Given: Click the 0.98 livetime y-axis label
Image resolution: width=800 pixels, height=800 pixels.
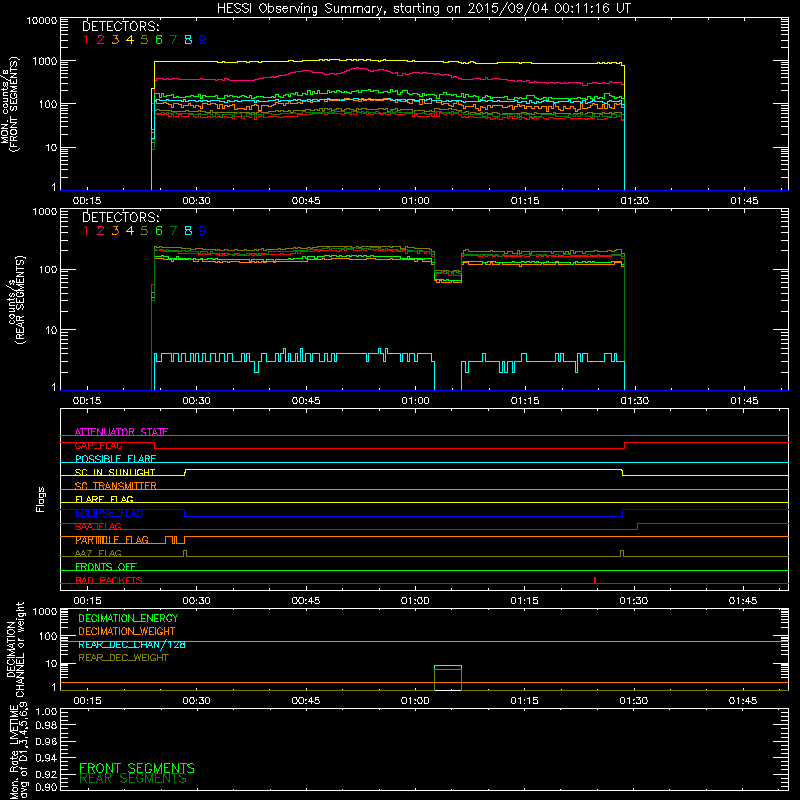Looking at the screenshot, I should (x=46, y=725).
